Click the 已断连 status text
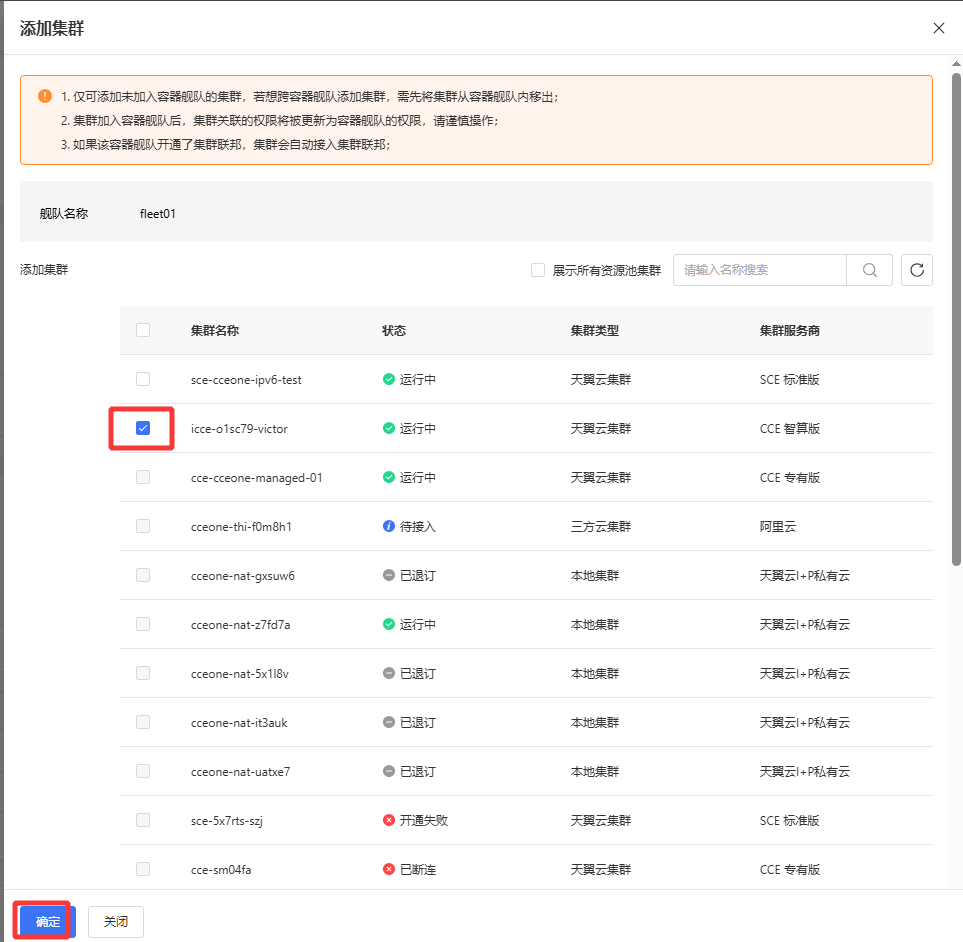Viewport: 963px width, 942px height. tap(418, 870)
